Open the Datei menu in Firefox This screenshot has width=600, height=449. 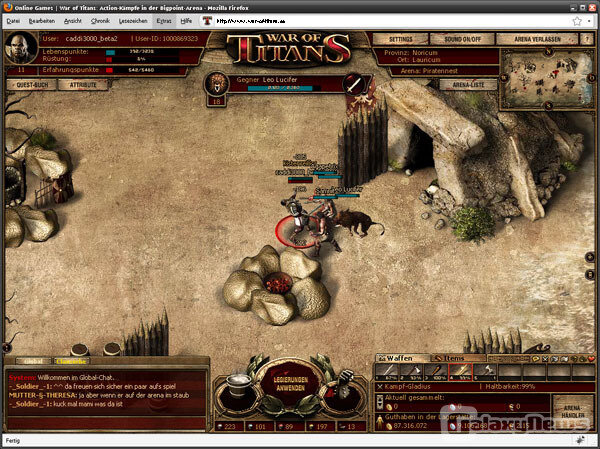click(x=13, y=21)
